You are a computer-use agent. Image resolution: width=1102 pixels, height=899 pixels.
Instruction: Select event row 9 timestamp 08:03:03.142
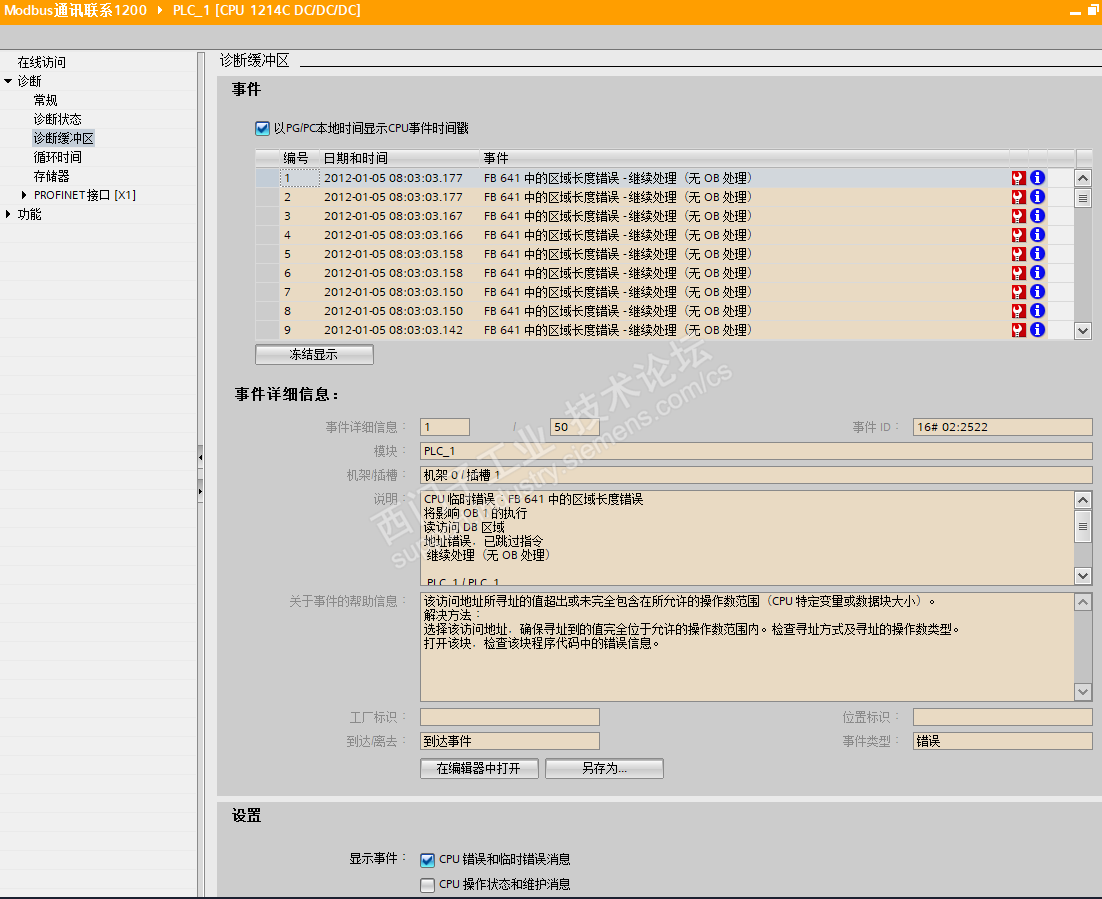point(394,330)
